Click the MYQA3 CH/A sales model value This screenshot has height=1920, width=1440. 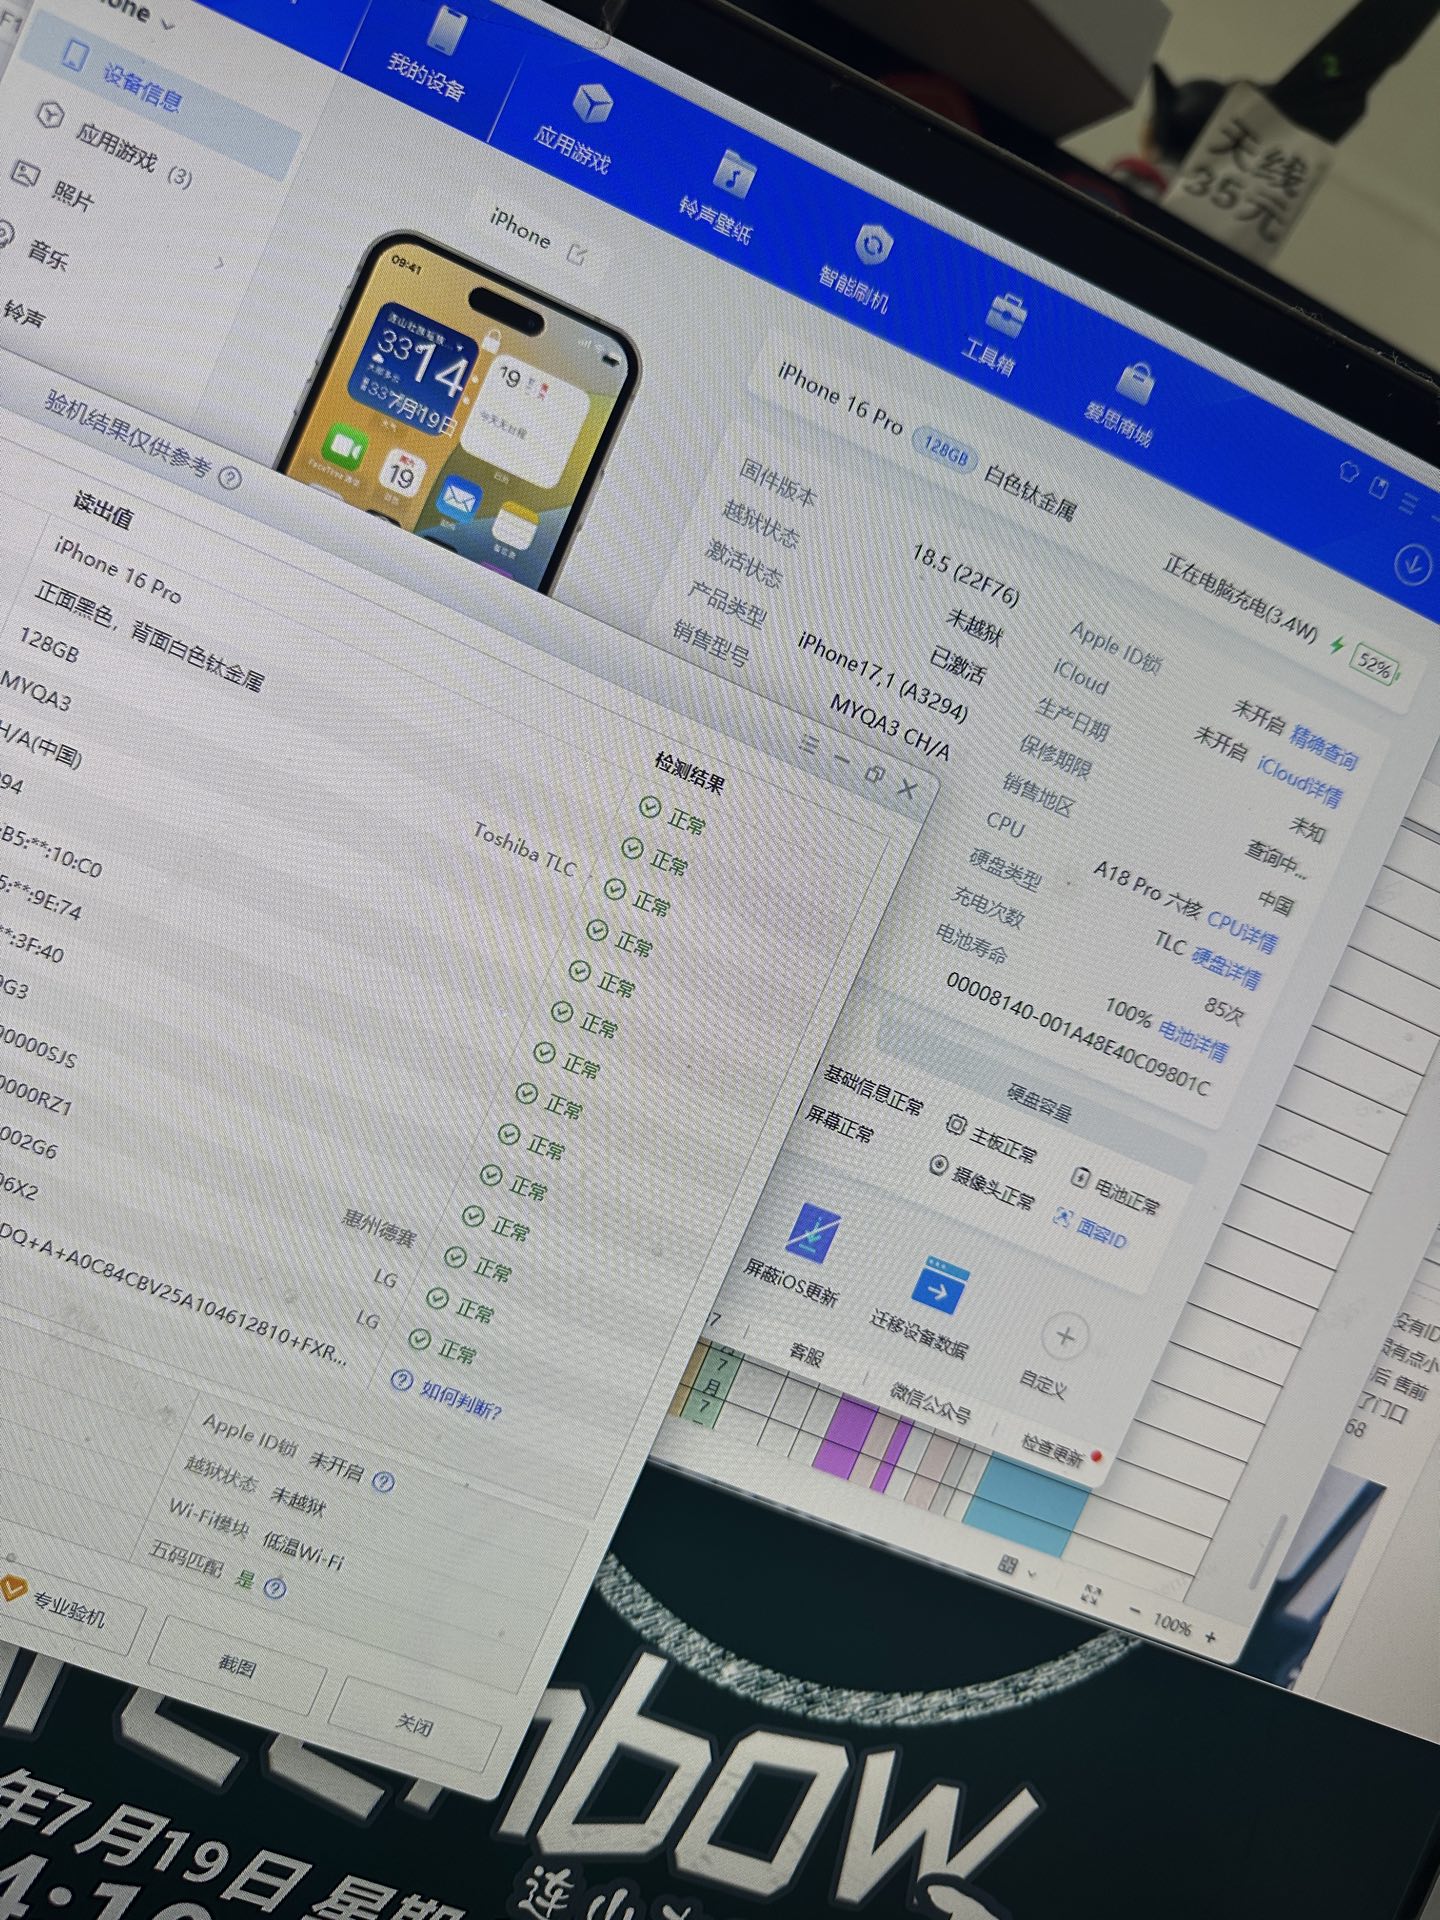point(890,726)
